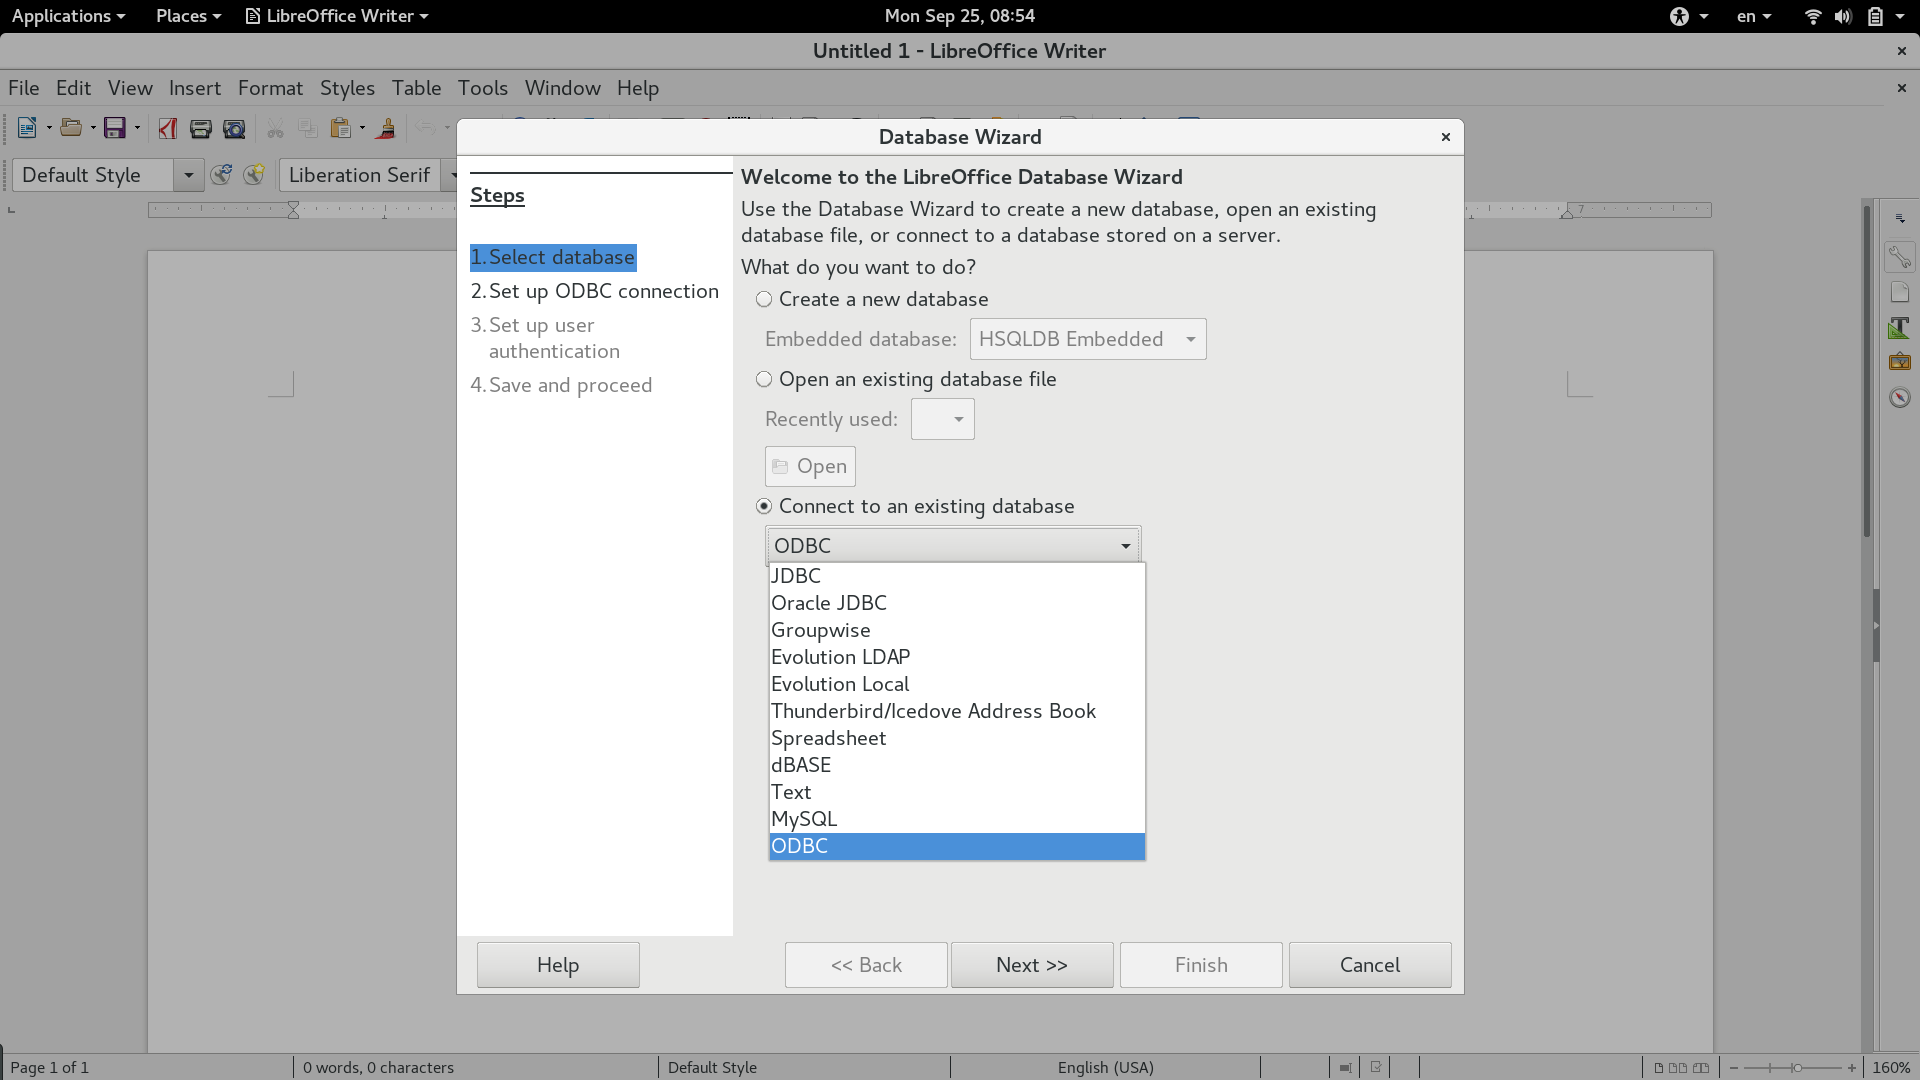
Task: Click the Next >> button
Action: [1032, 965]
